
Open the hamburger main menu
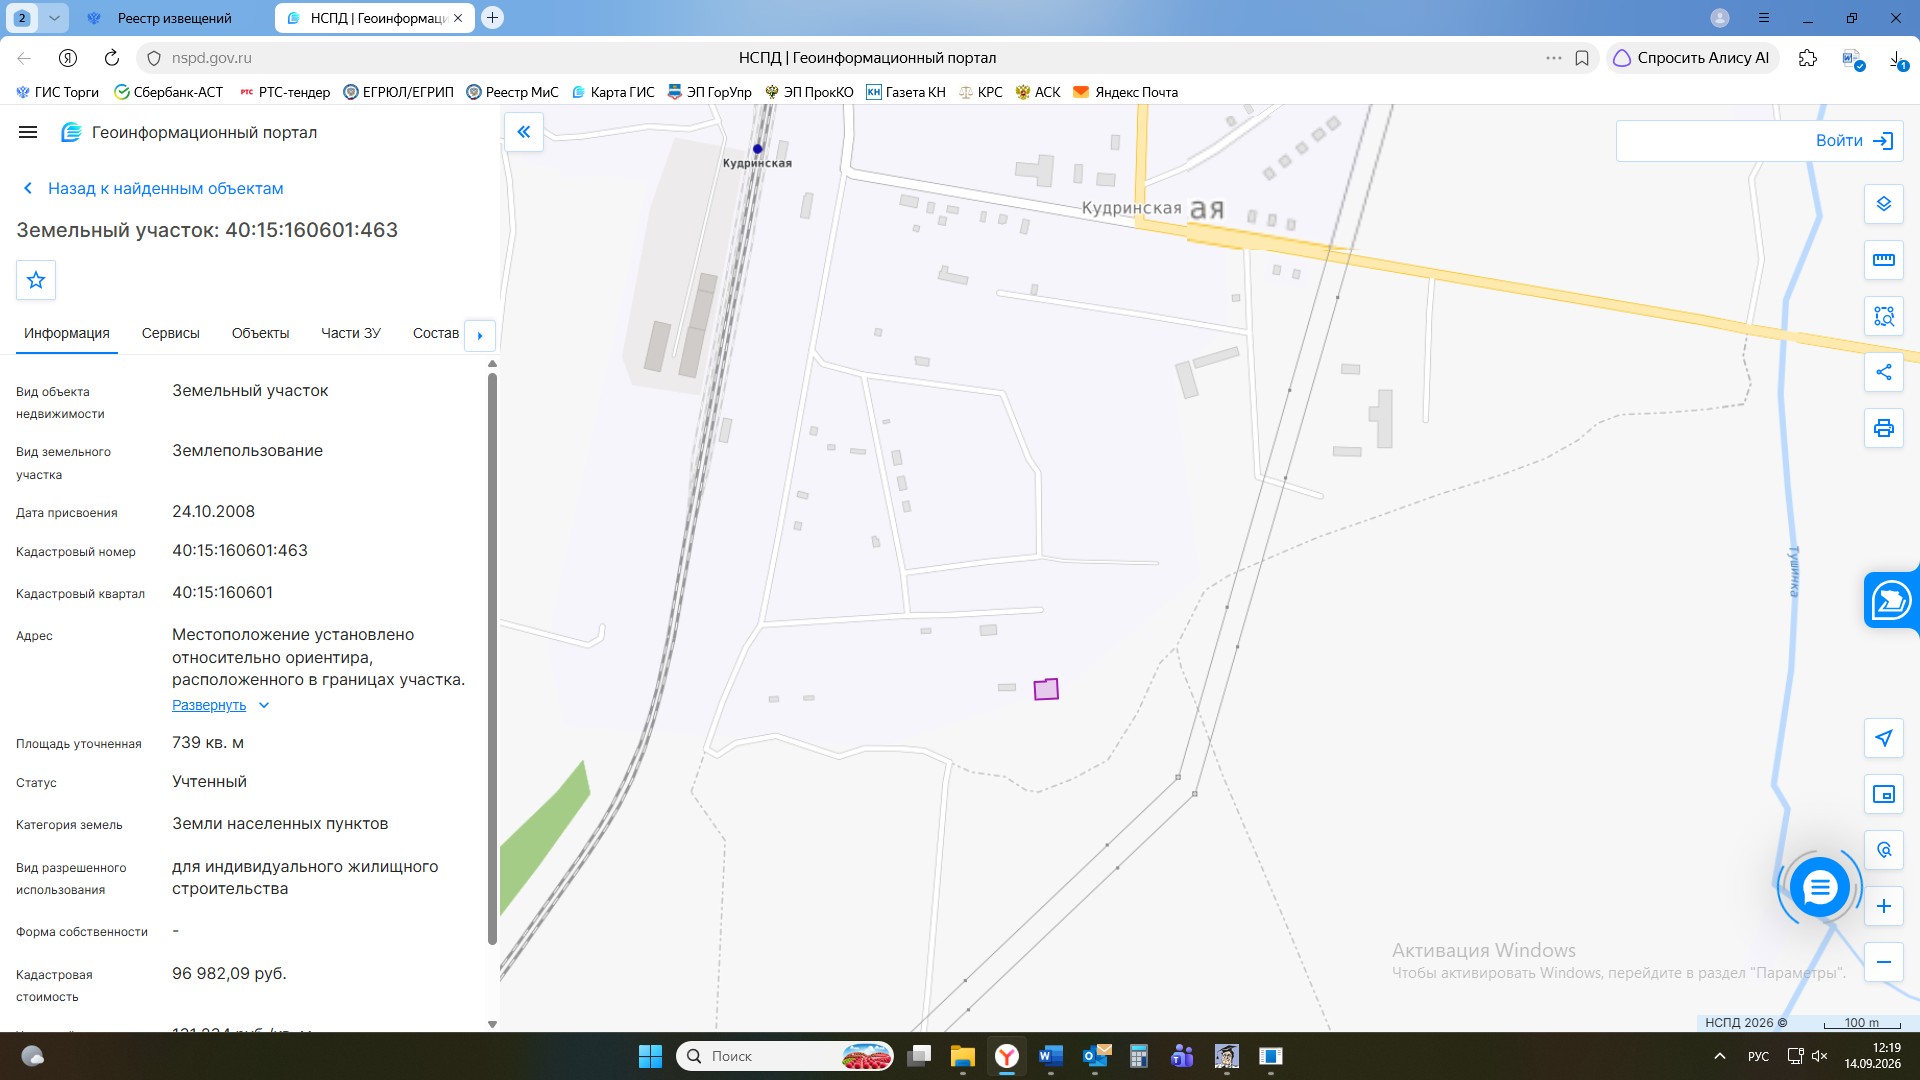click(28, 132)
